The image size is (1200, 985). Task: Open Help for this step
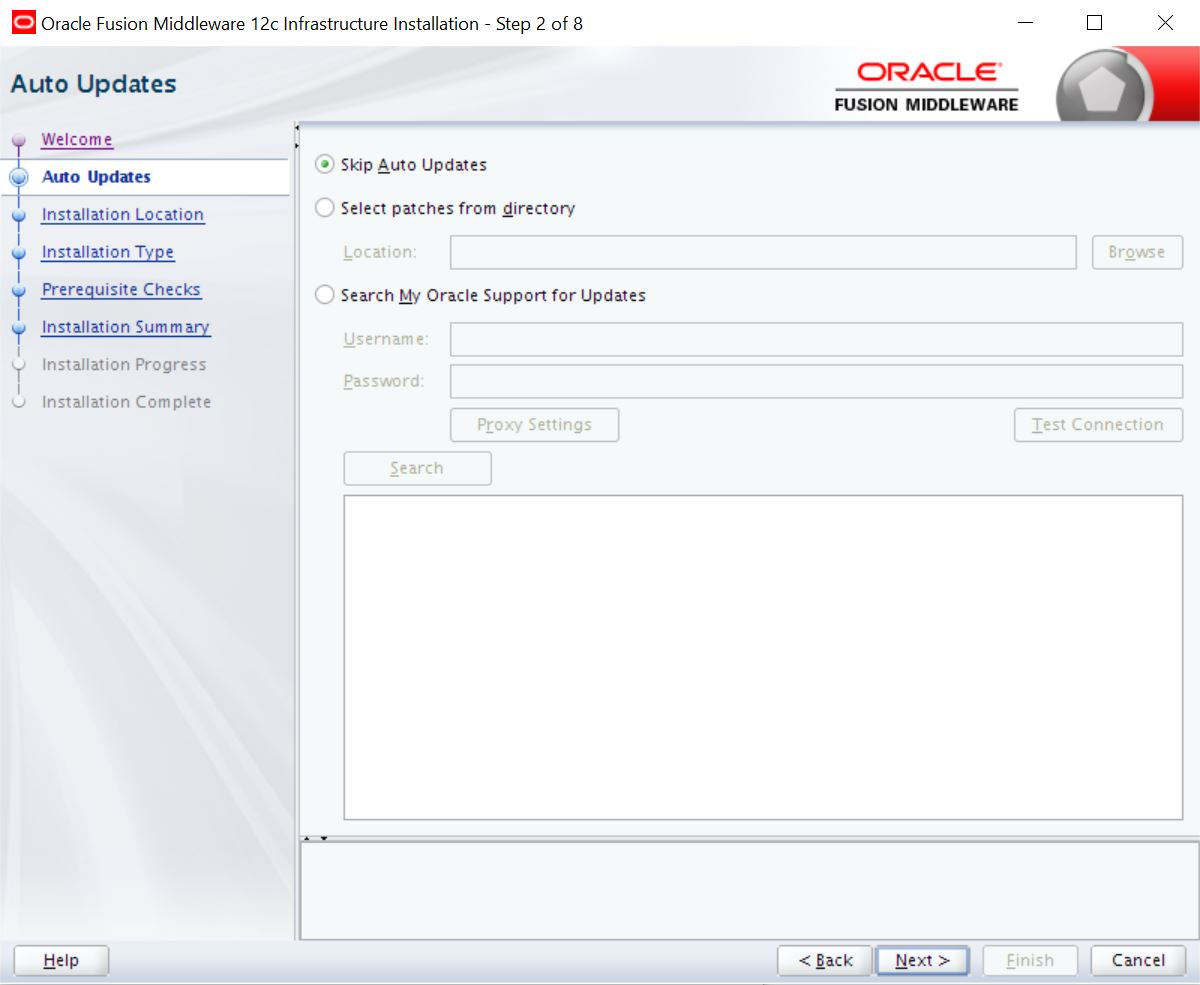(x=61, y=960)
